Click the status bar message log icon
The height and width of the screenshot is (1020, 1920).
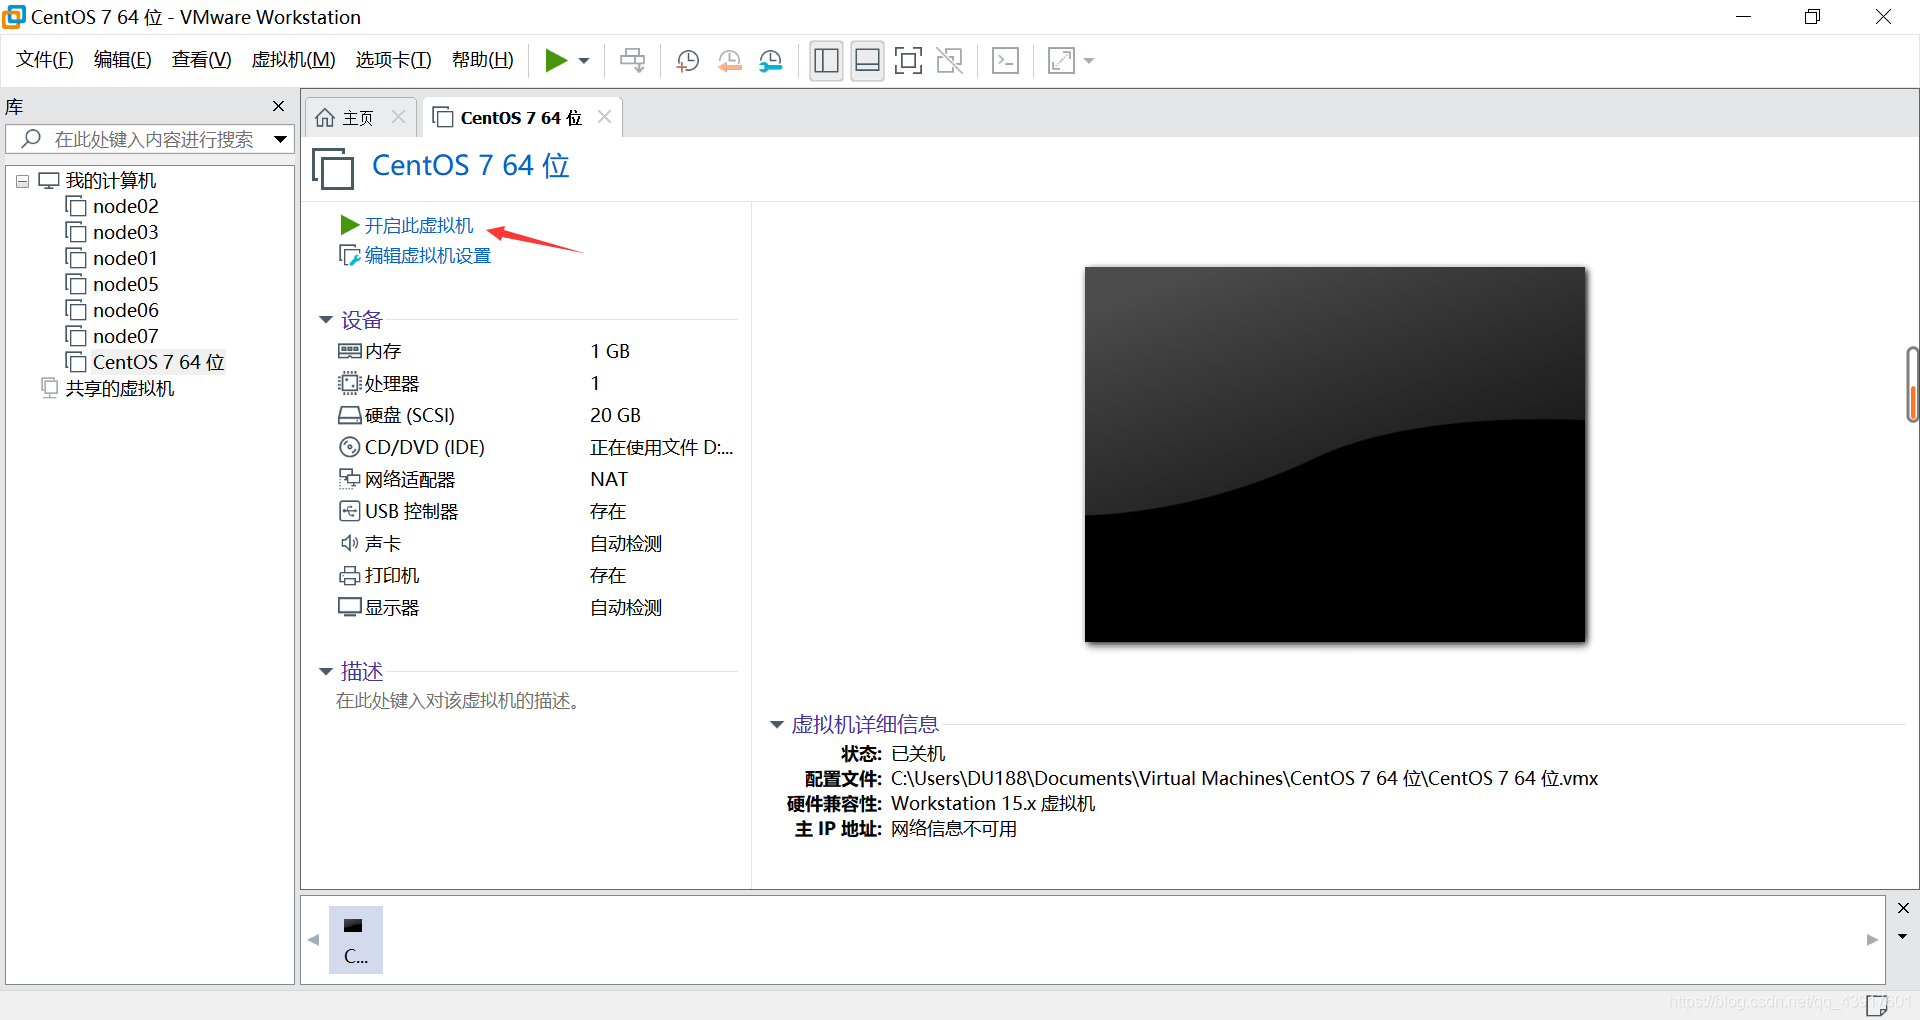coord(1877,1005)
